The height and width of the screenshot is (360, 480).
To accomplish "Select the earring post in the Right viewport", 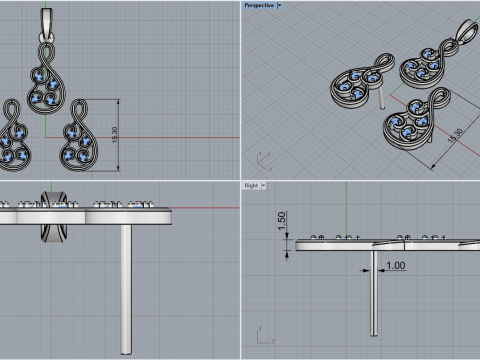I will (x=374, y=293).
